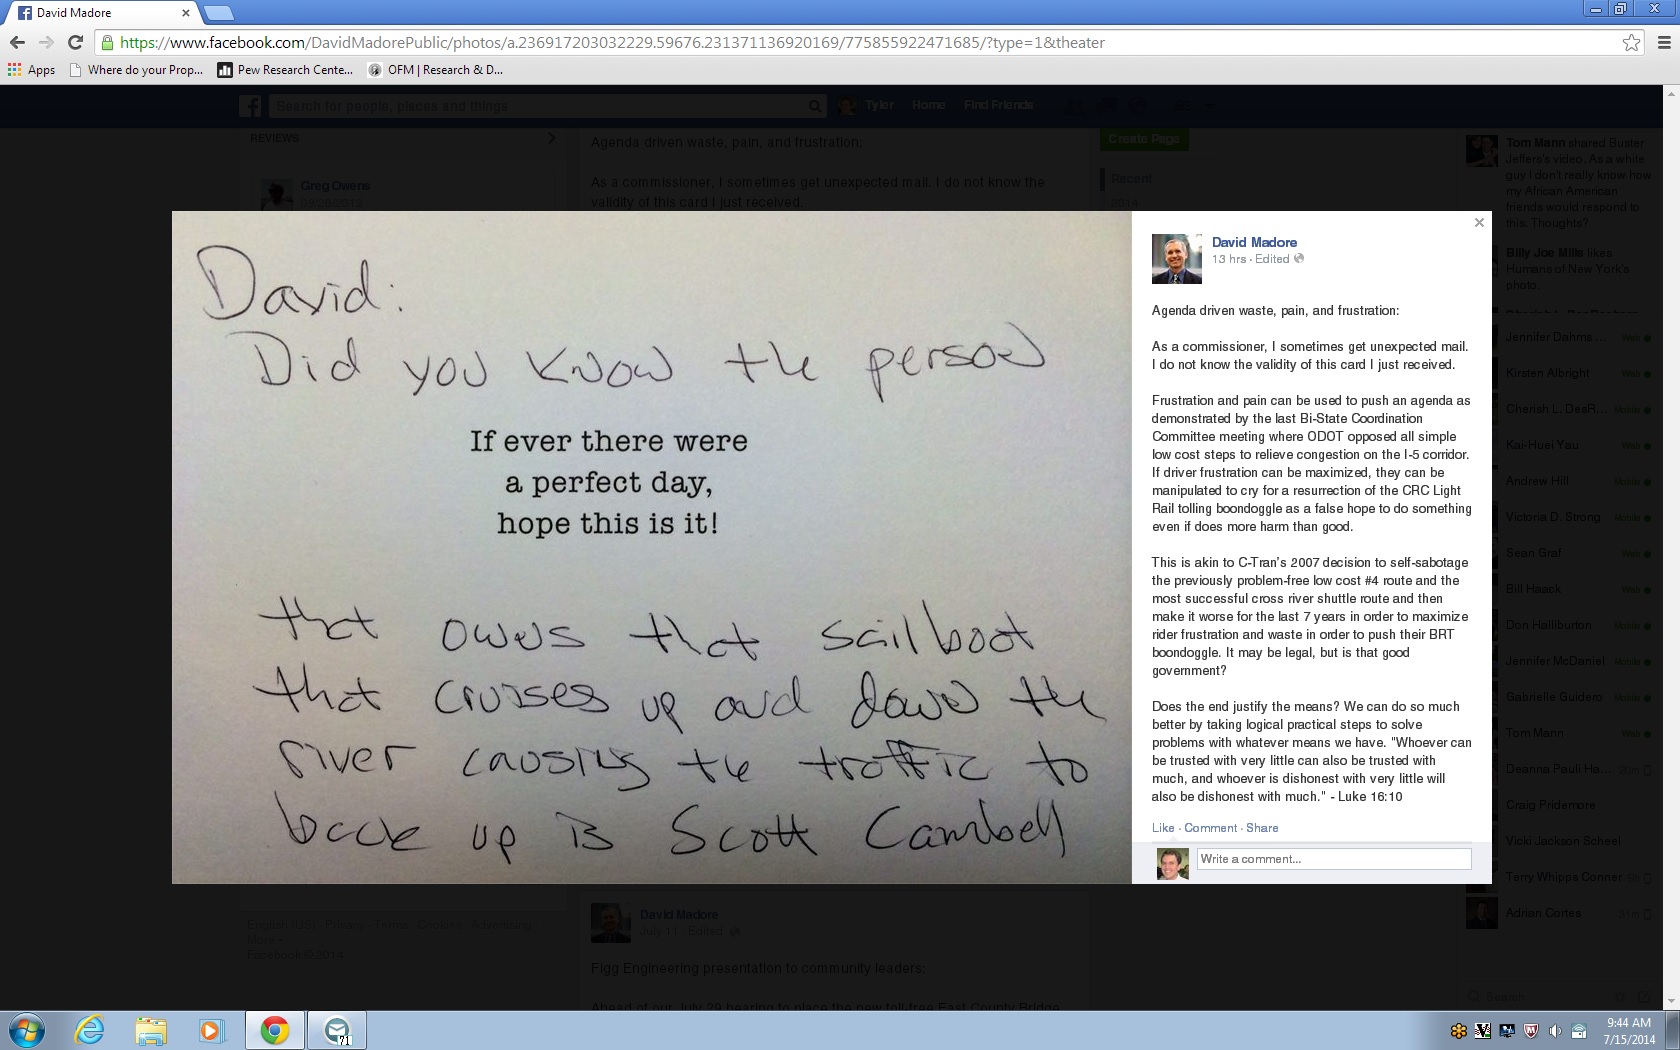Select the David Madore browser tab
The height and width of the screenshot is (1050, 1680).
pyautogui.click(x=100, y=13)
